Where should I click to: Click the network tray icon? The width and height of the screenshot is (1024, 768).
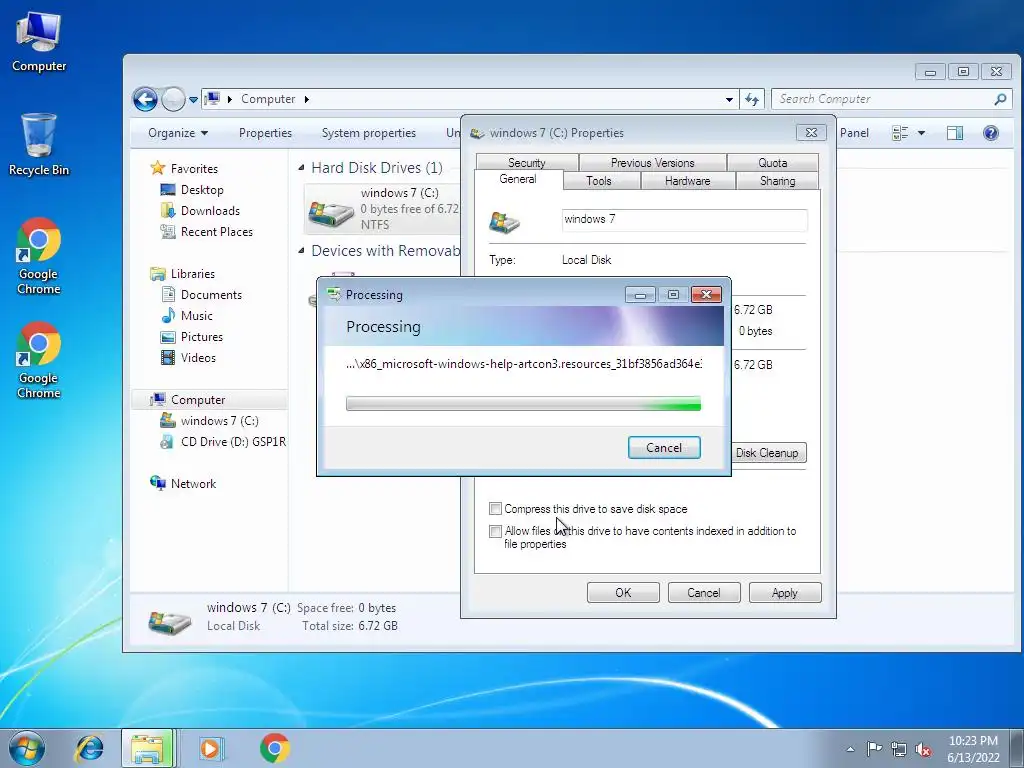tap(899, 749)
